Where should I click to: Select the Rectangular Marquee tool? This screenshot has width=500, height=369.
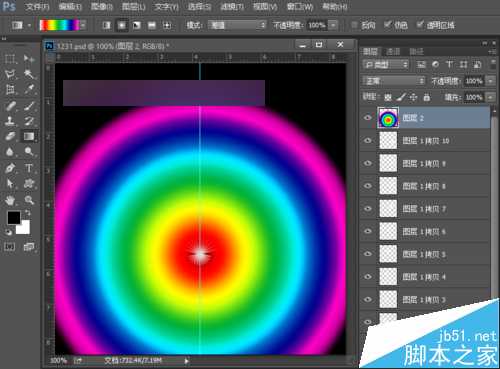pos(10,59)
